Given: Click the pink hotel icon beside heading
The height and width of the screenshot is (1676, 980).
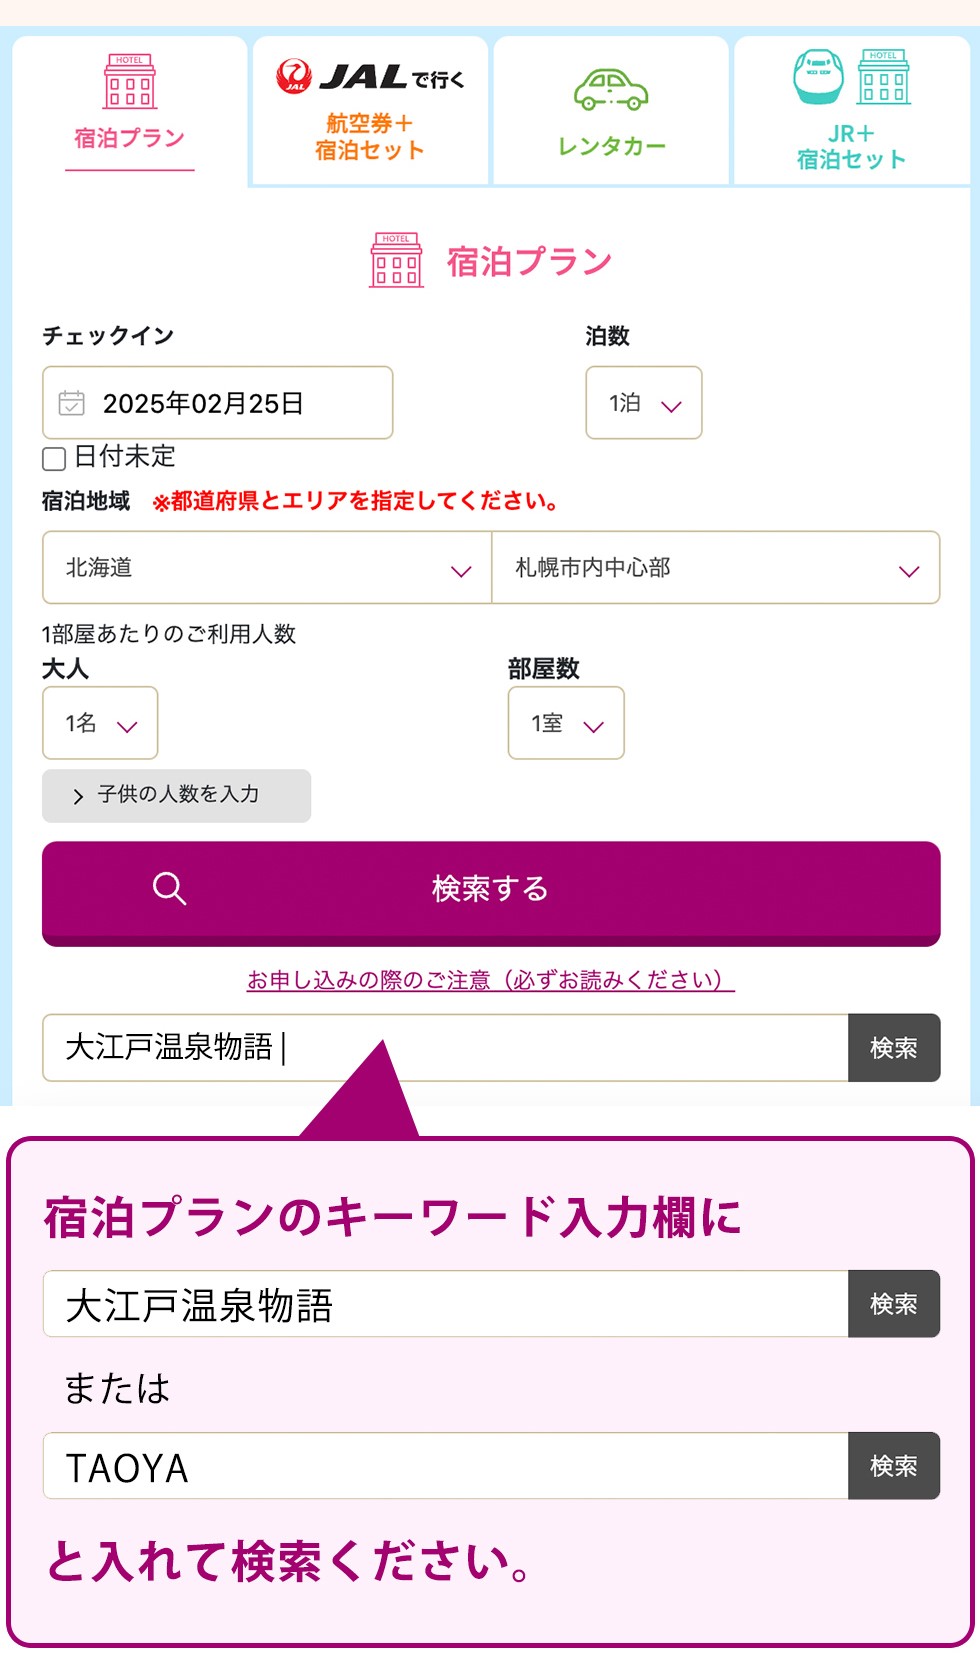Looking at the screenshot, I should [x=396, y=261].
